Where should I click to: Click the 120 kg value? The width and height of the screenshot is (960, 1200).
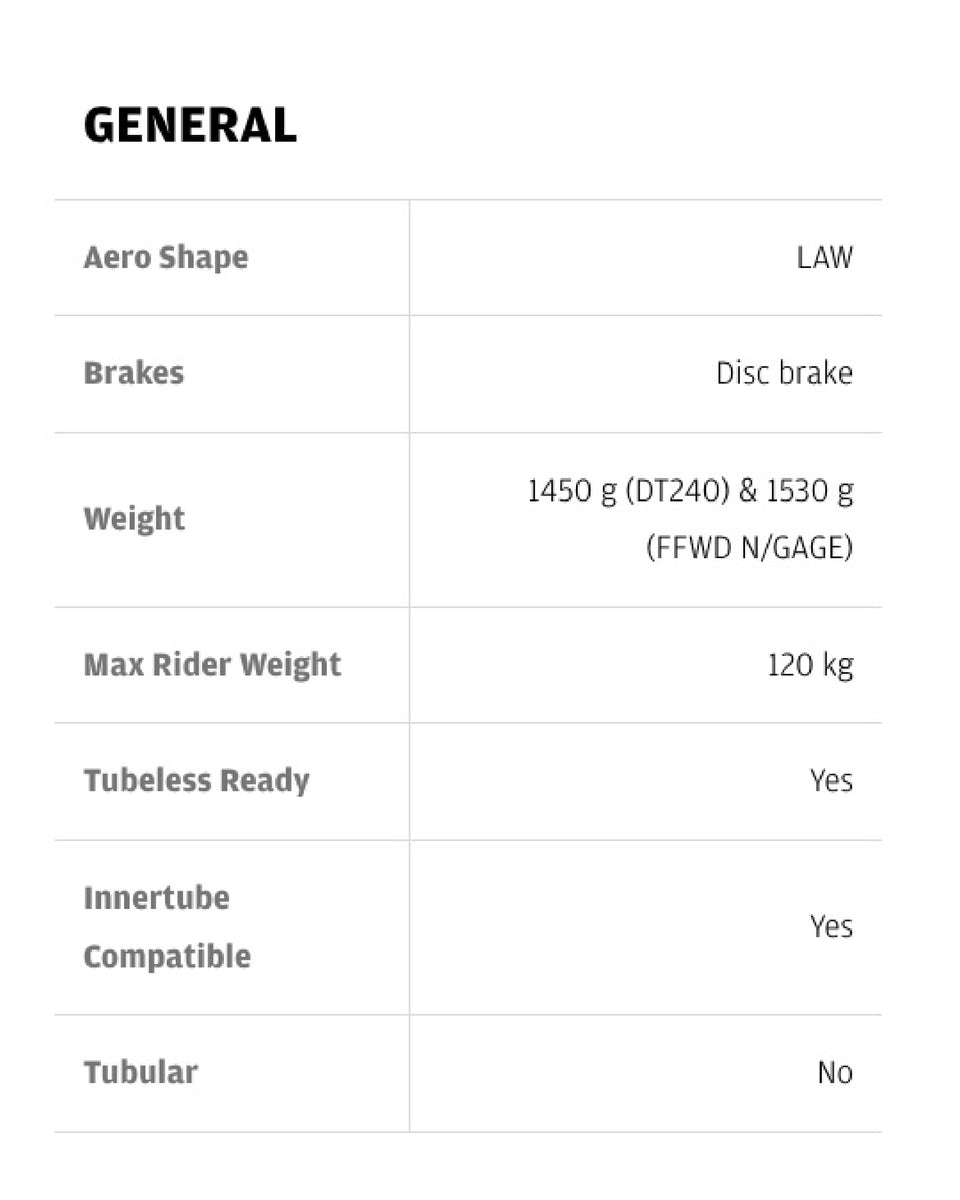coord(811,666)
